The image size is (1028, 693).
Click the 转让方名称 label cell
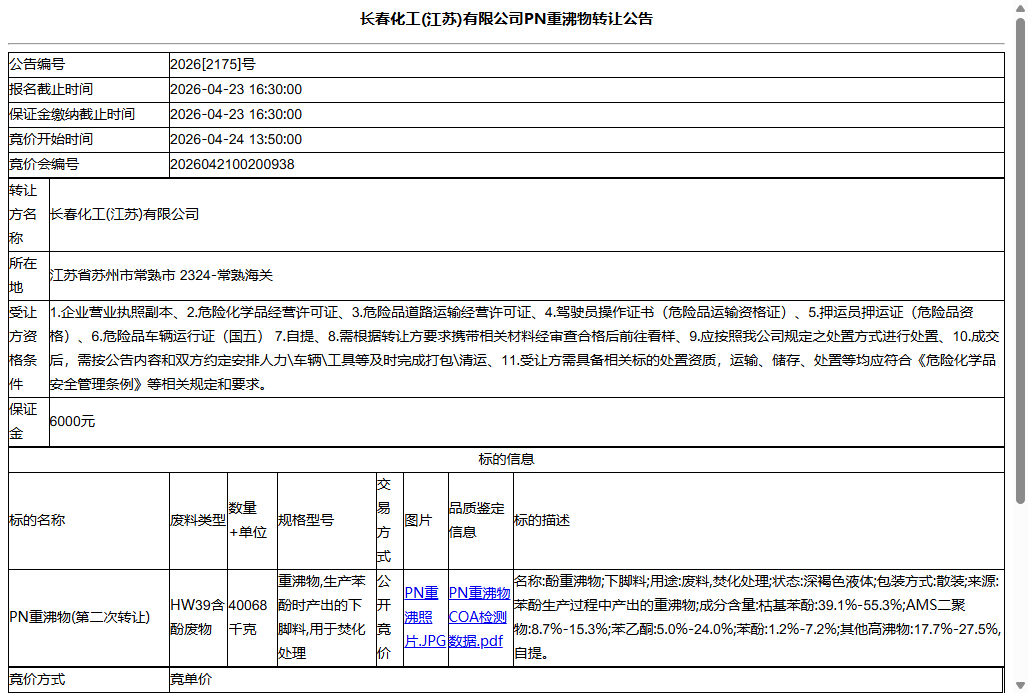(29, 214)
